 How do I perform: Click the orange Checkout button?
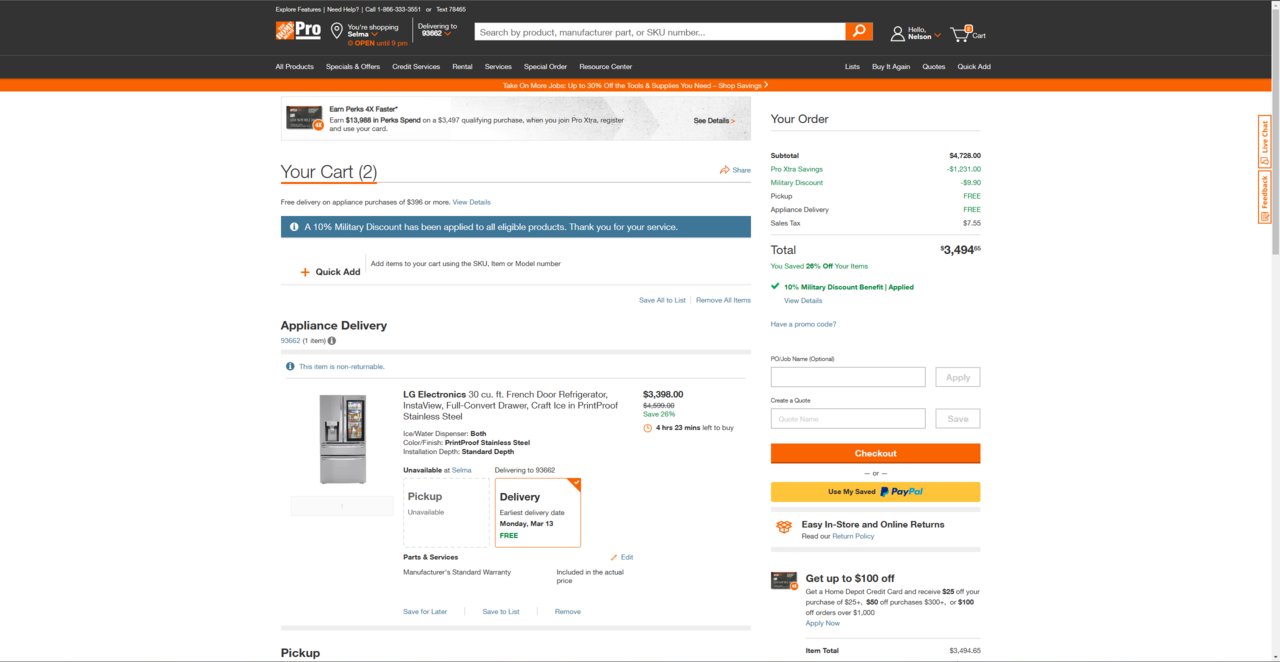tap(875, 453)
